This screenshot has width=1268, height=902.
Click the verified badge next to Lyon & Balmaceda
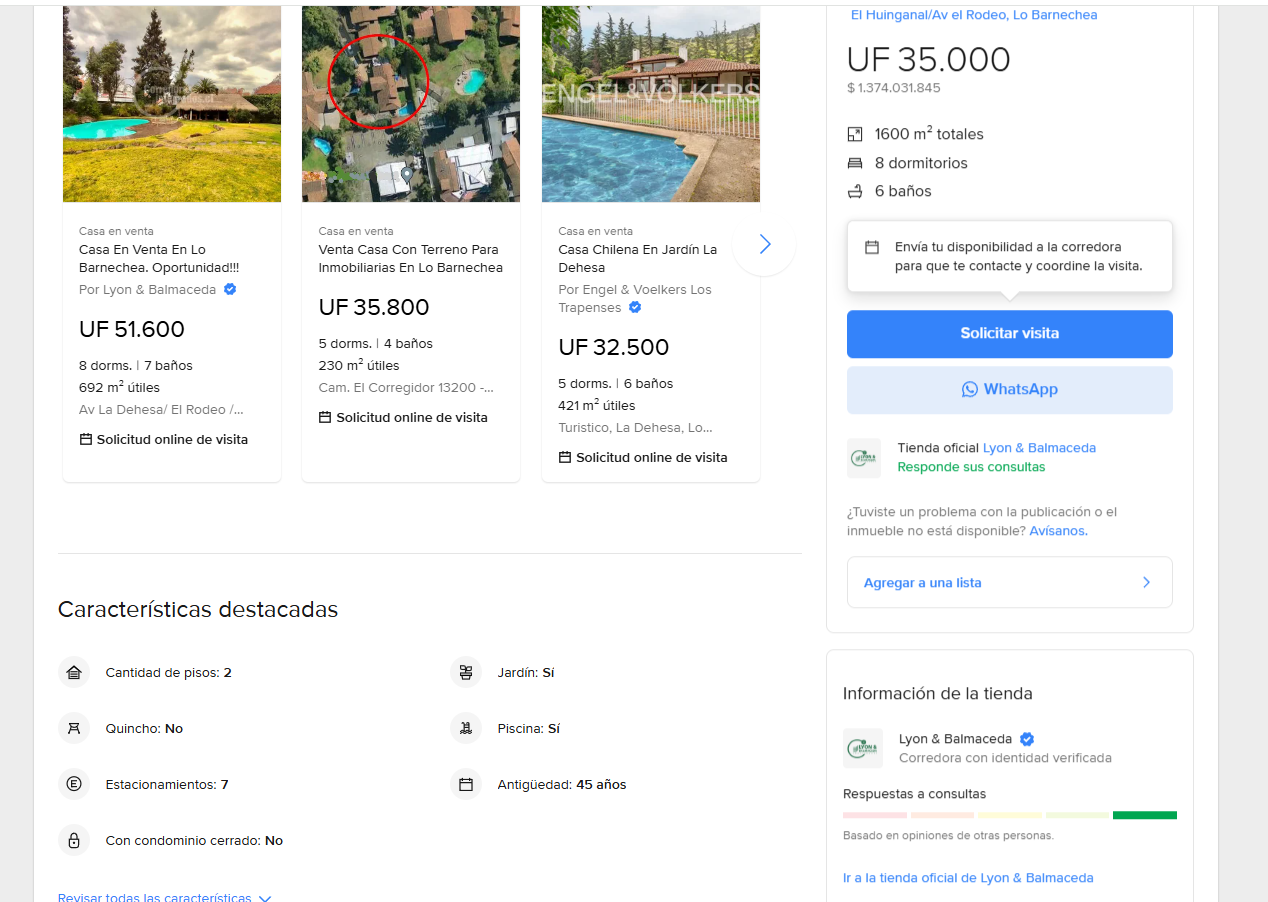point(1027,739)
